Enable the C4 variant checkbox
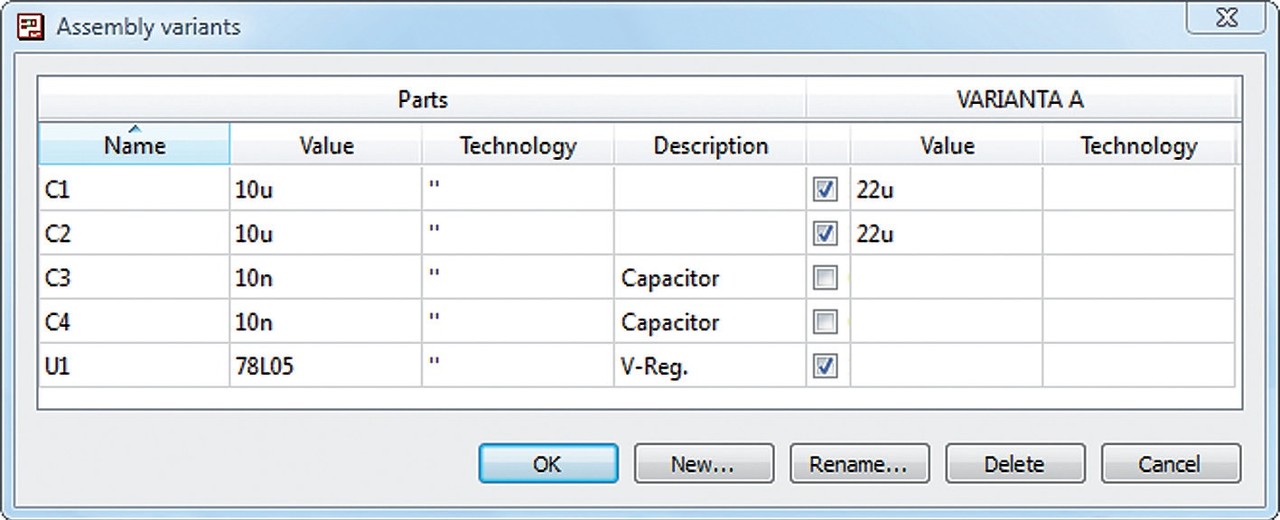 click(825, 322)
